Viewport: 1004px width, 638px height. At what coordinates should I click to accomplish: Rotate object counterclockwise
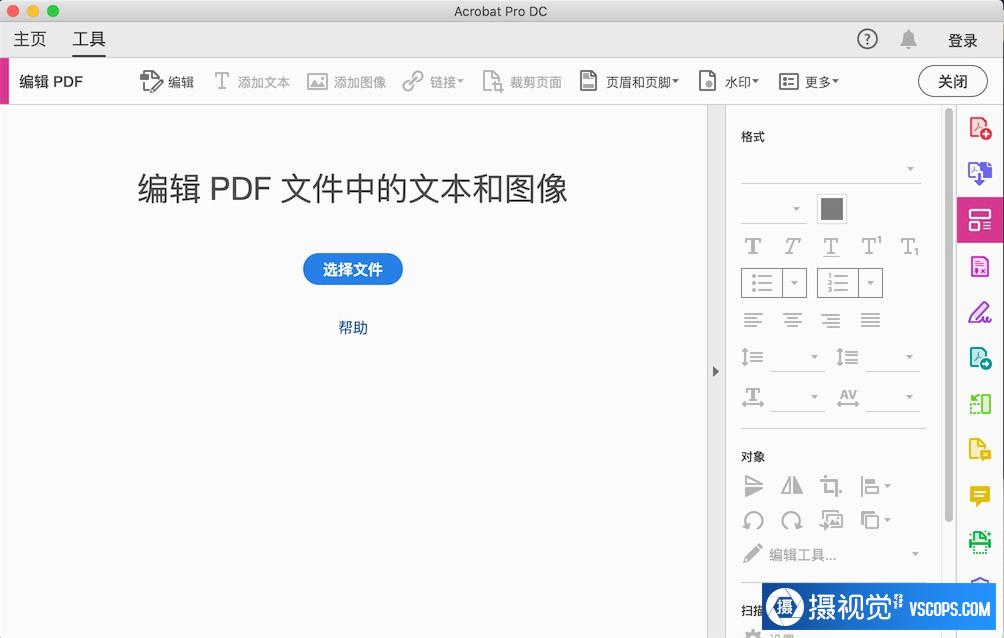click(x=753, y=520)
